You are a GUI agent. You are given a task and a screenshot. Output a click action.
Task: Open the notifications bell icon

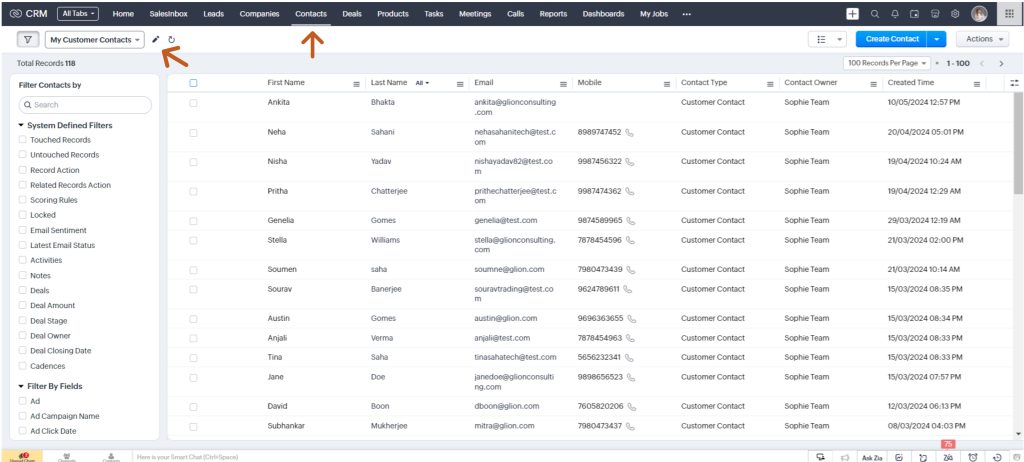pos(895,14)
